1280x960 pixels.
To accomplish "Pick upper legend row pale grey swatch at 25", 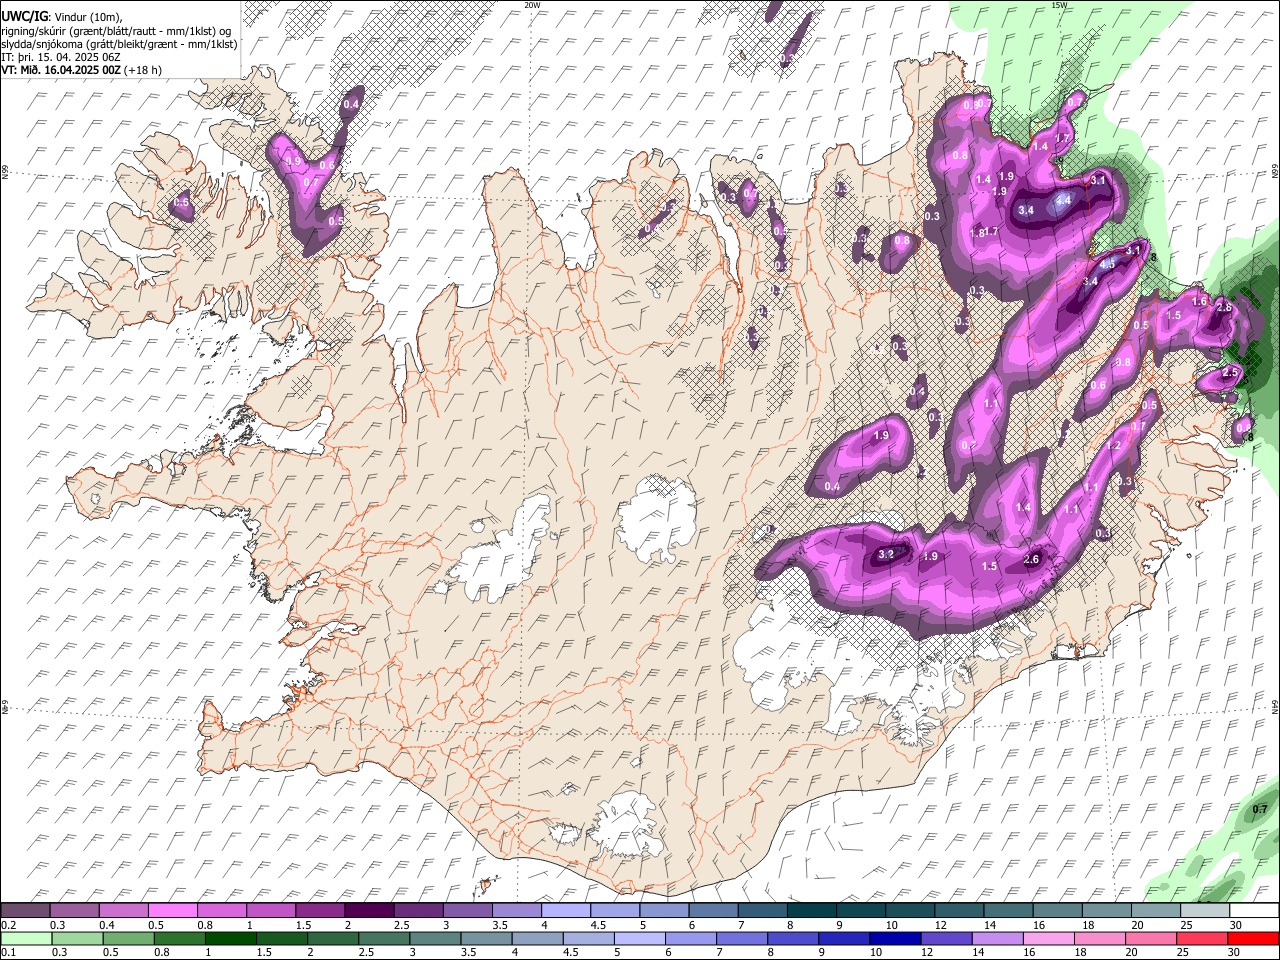I will (1204, 911).
